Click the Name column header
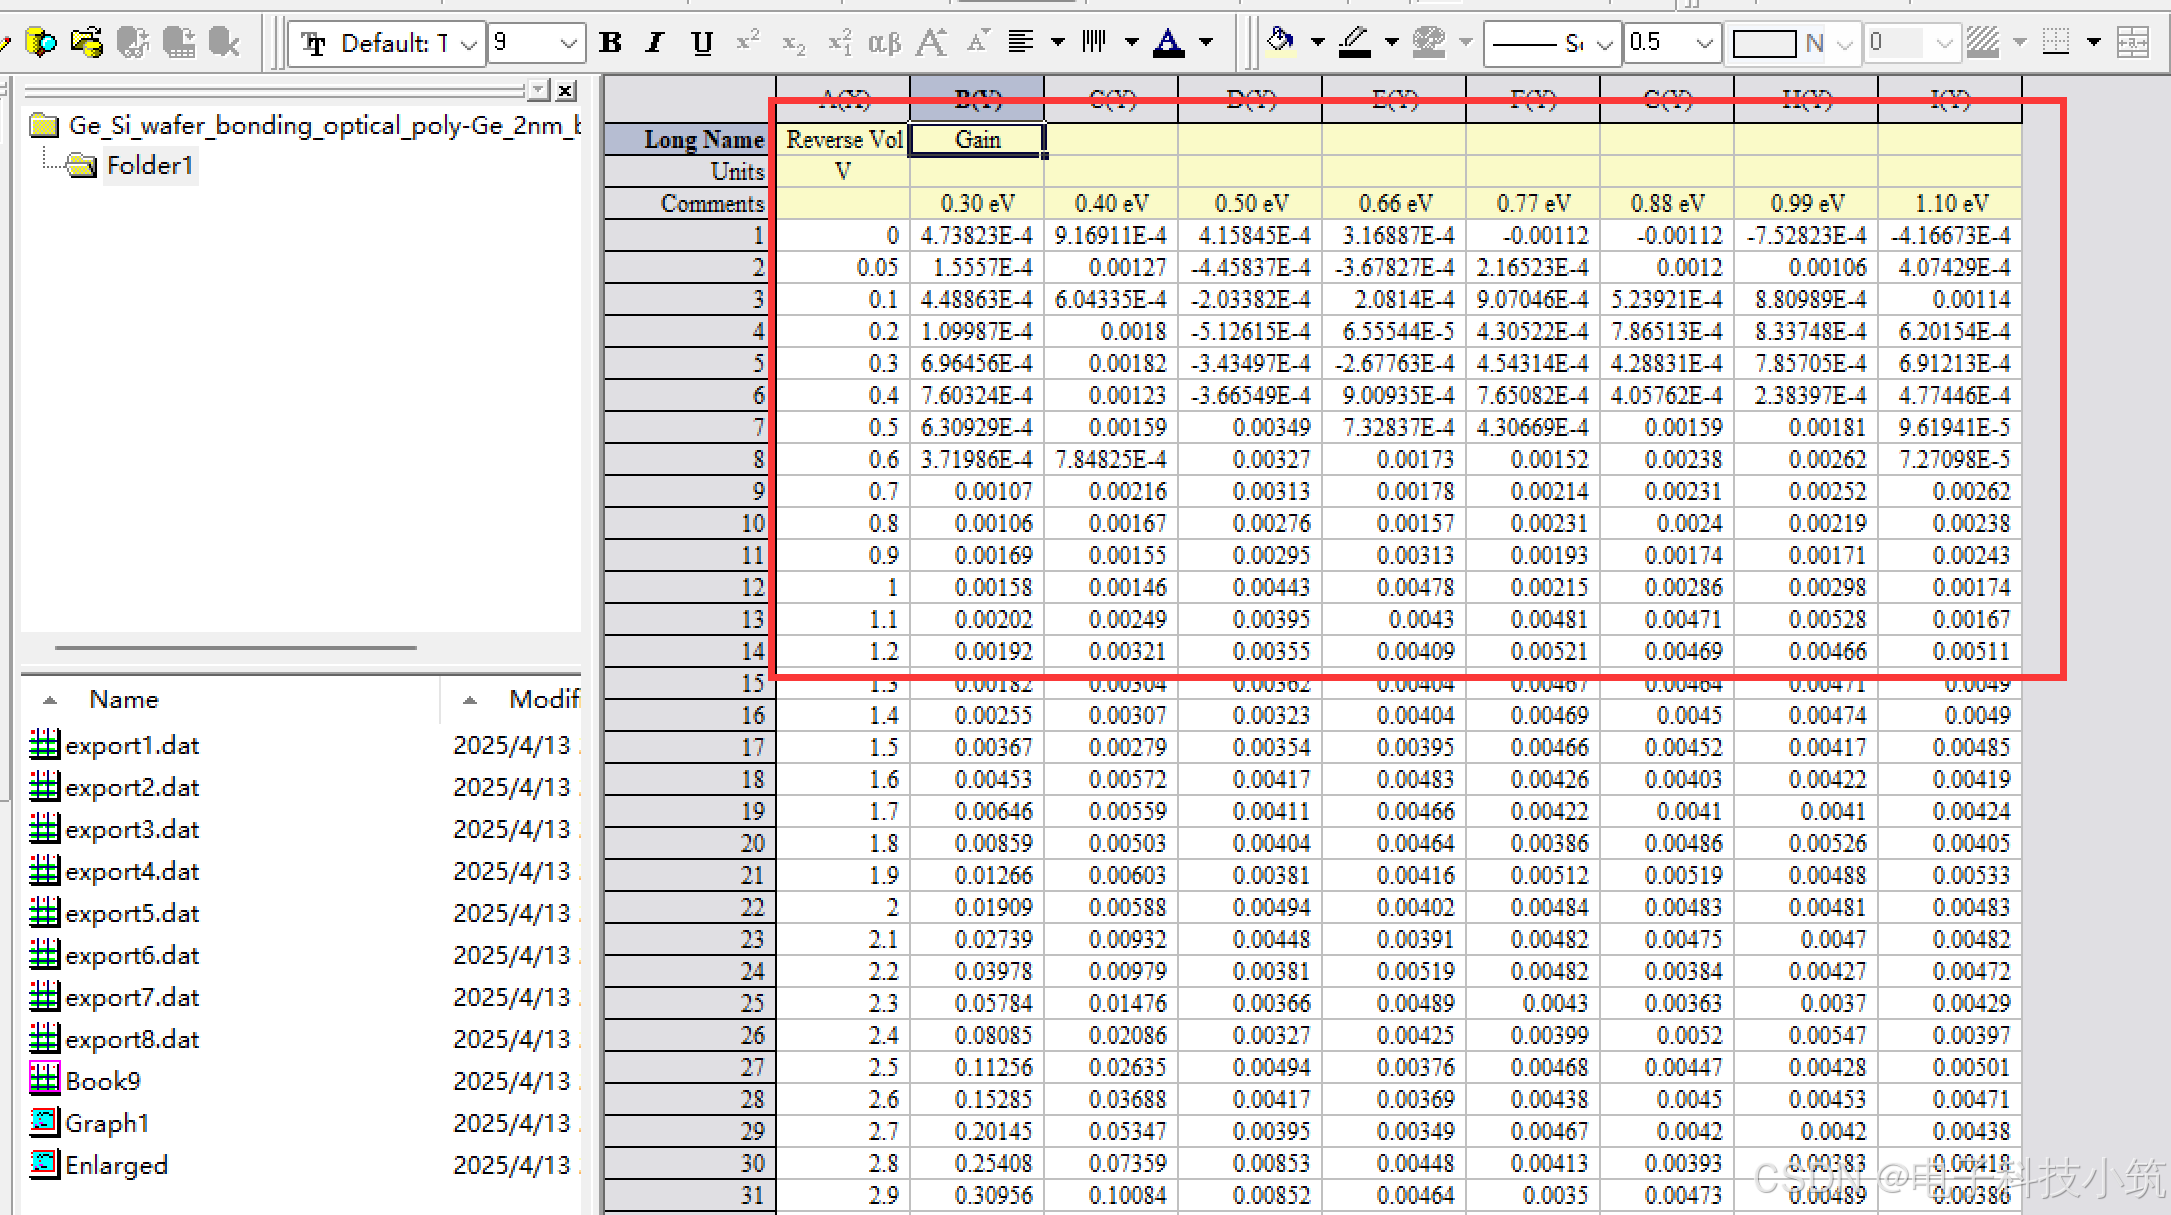 (124, 699)
